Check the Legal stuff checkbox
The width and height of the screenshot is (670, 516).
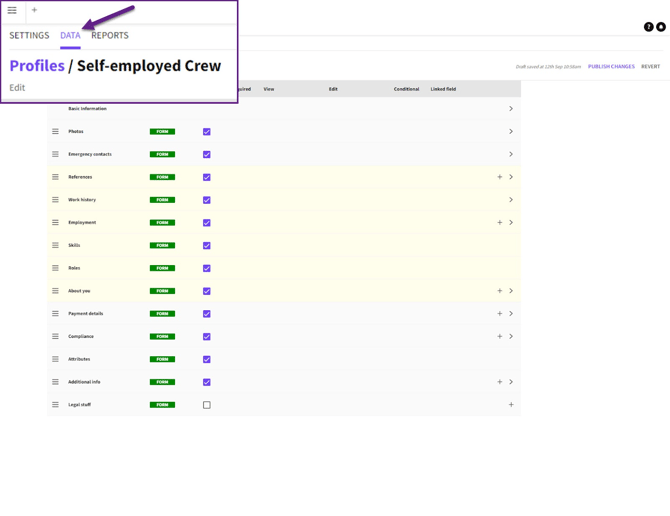point(207,405)
